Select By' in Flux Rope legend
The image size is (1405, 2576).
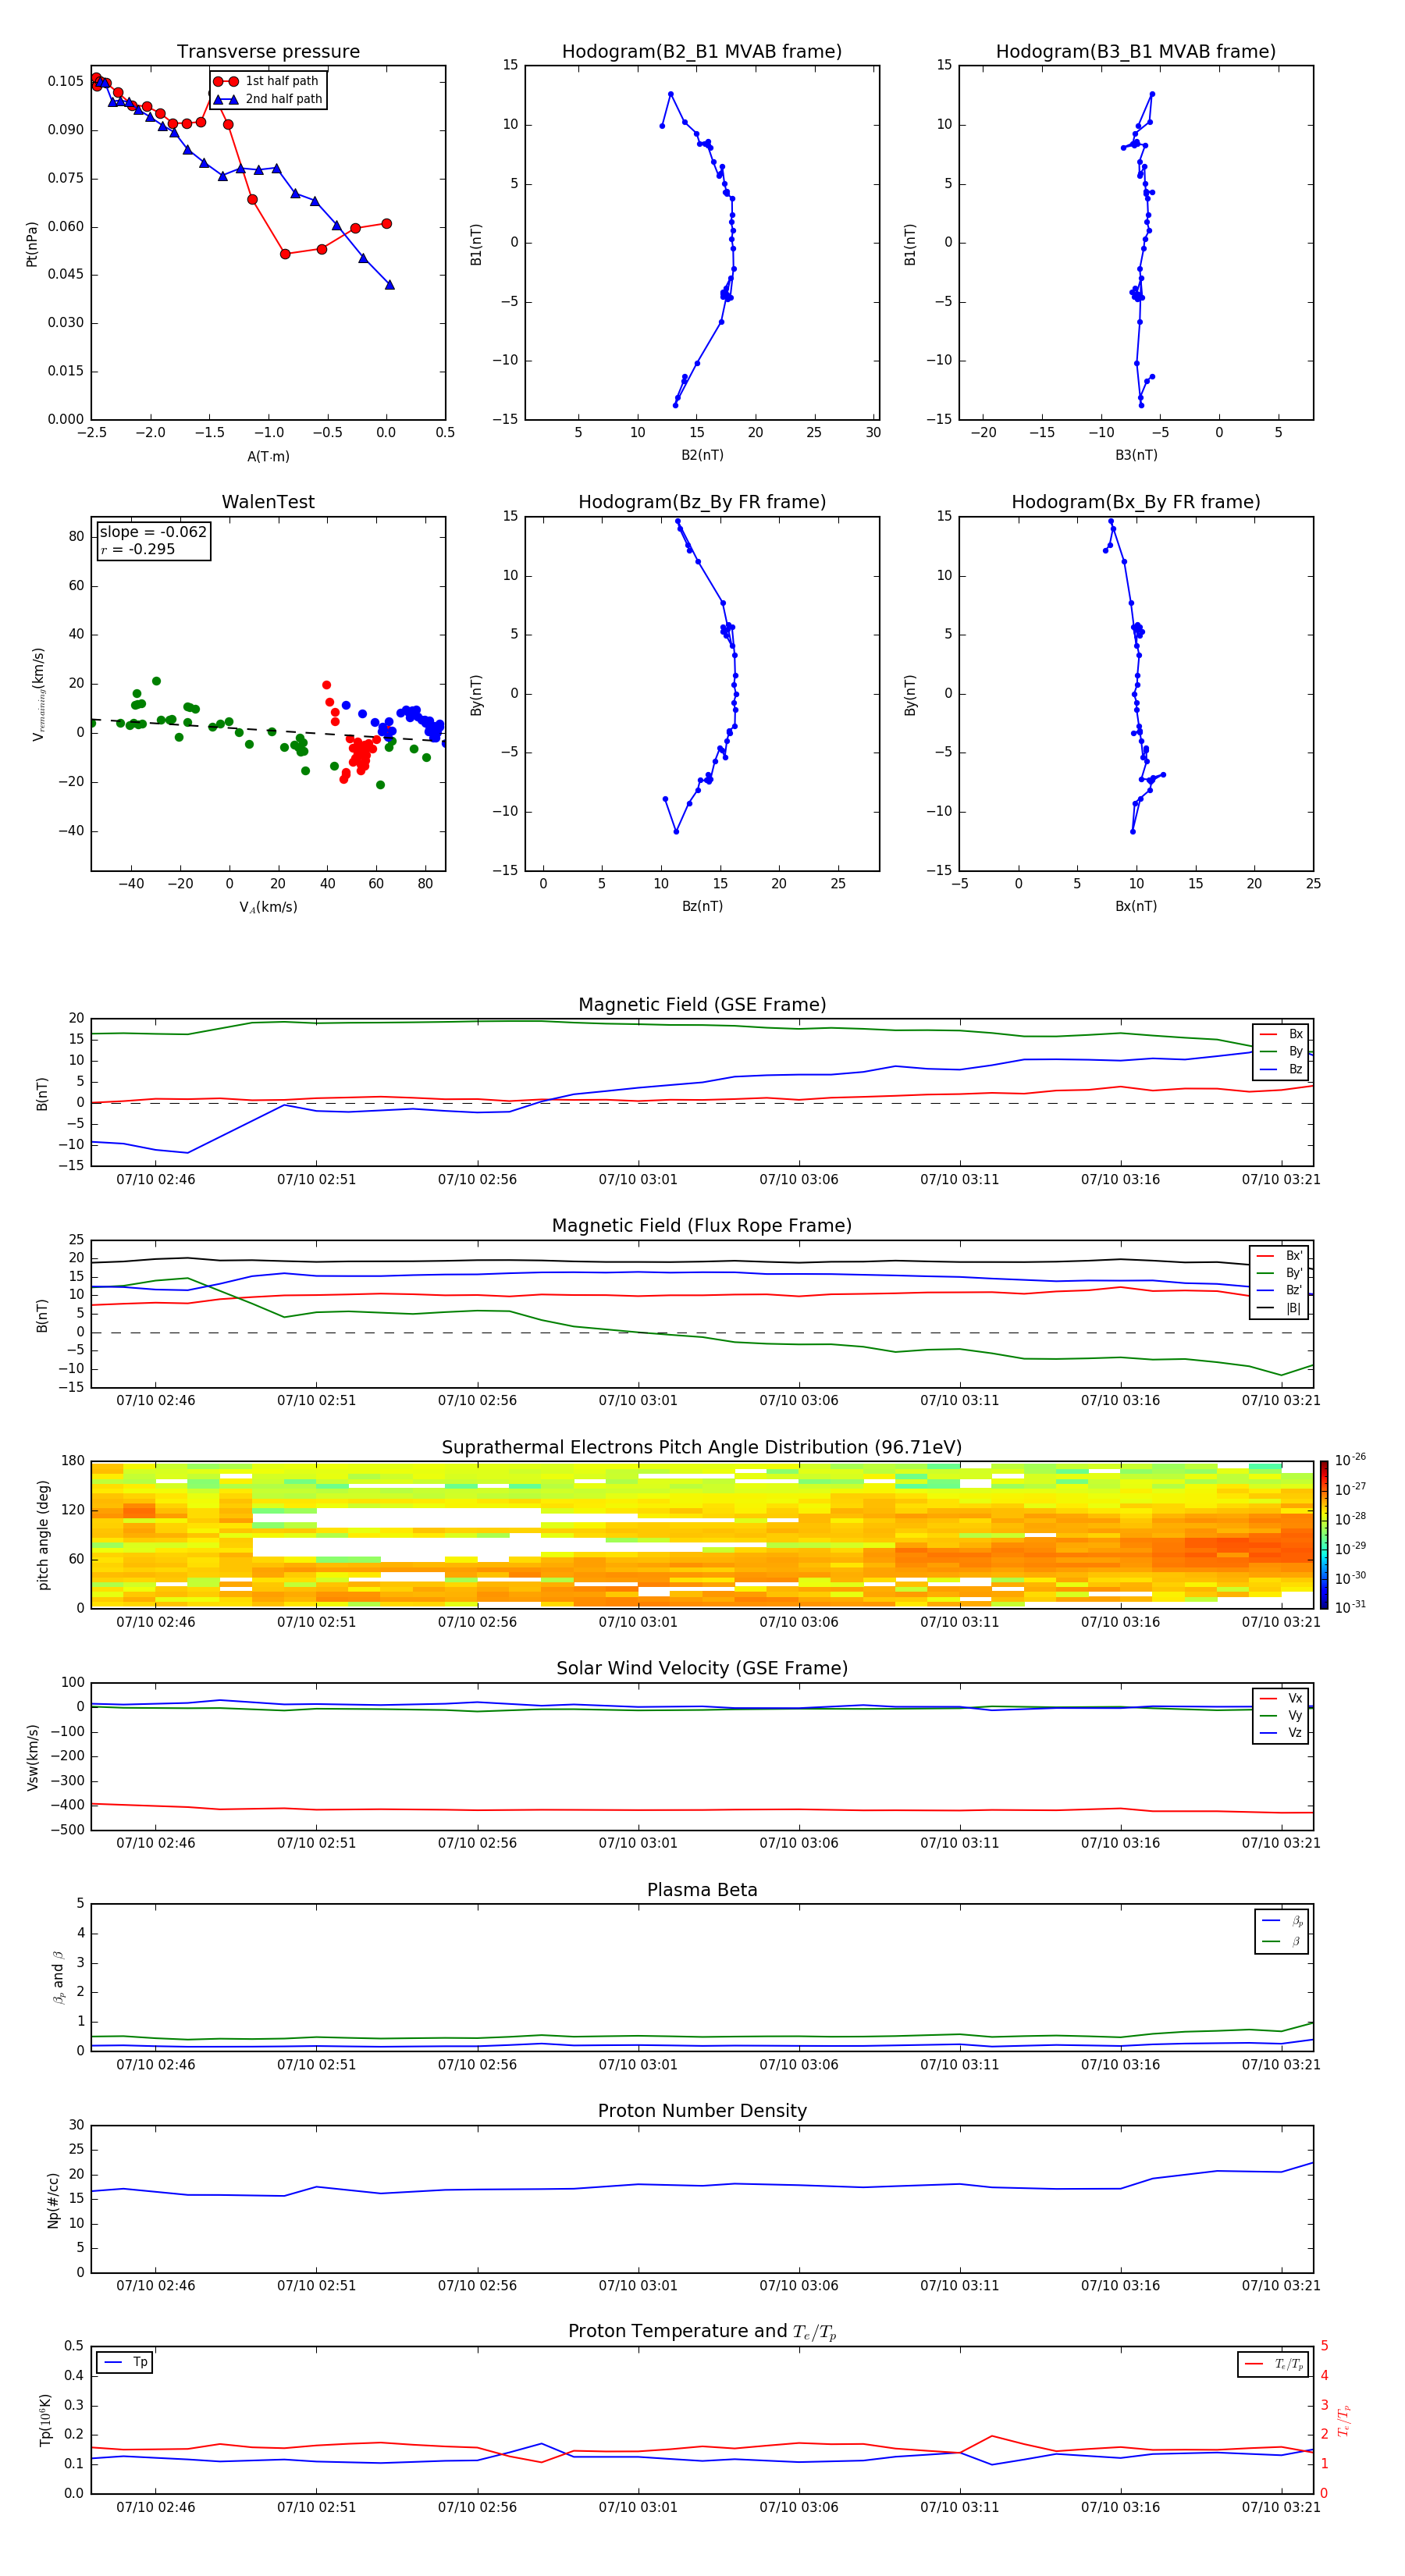1279,1273
